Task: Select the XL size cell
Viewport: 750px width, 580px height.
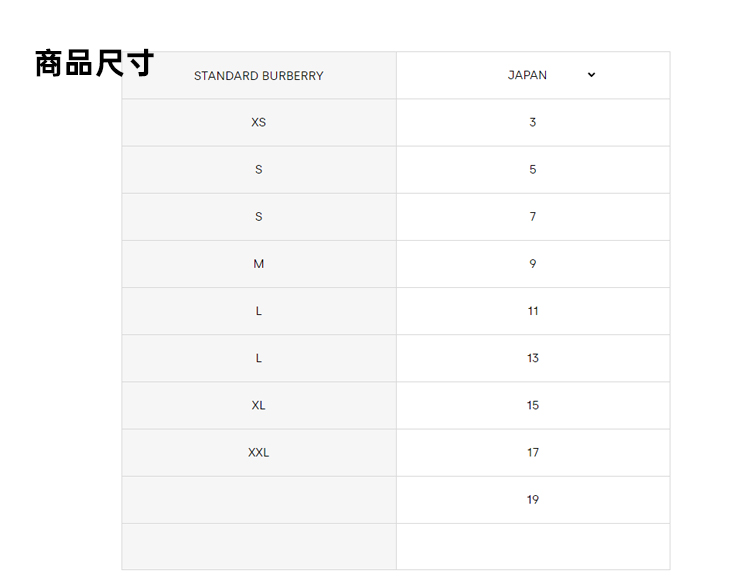Action: point(259,405)
